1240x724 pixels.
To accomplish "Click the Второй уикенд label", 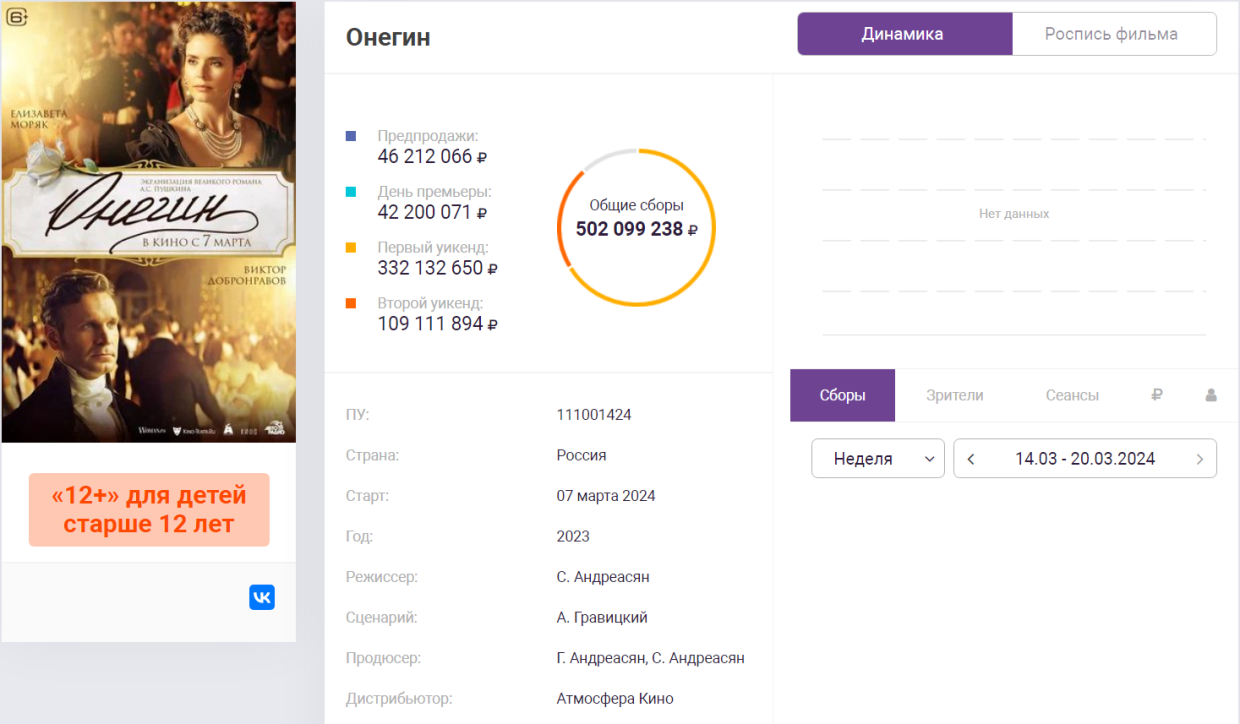I will tap(431, 303).
